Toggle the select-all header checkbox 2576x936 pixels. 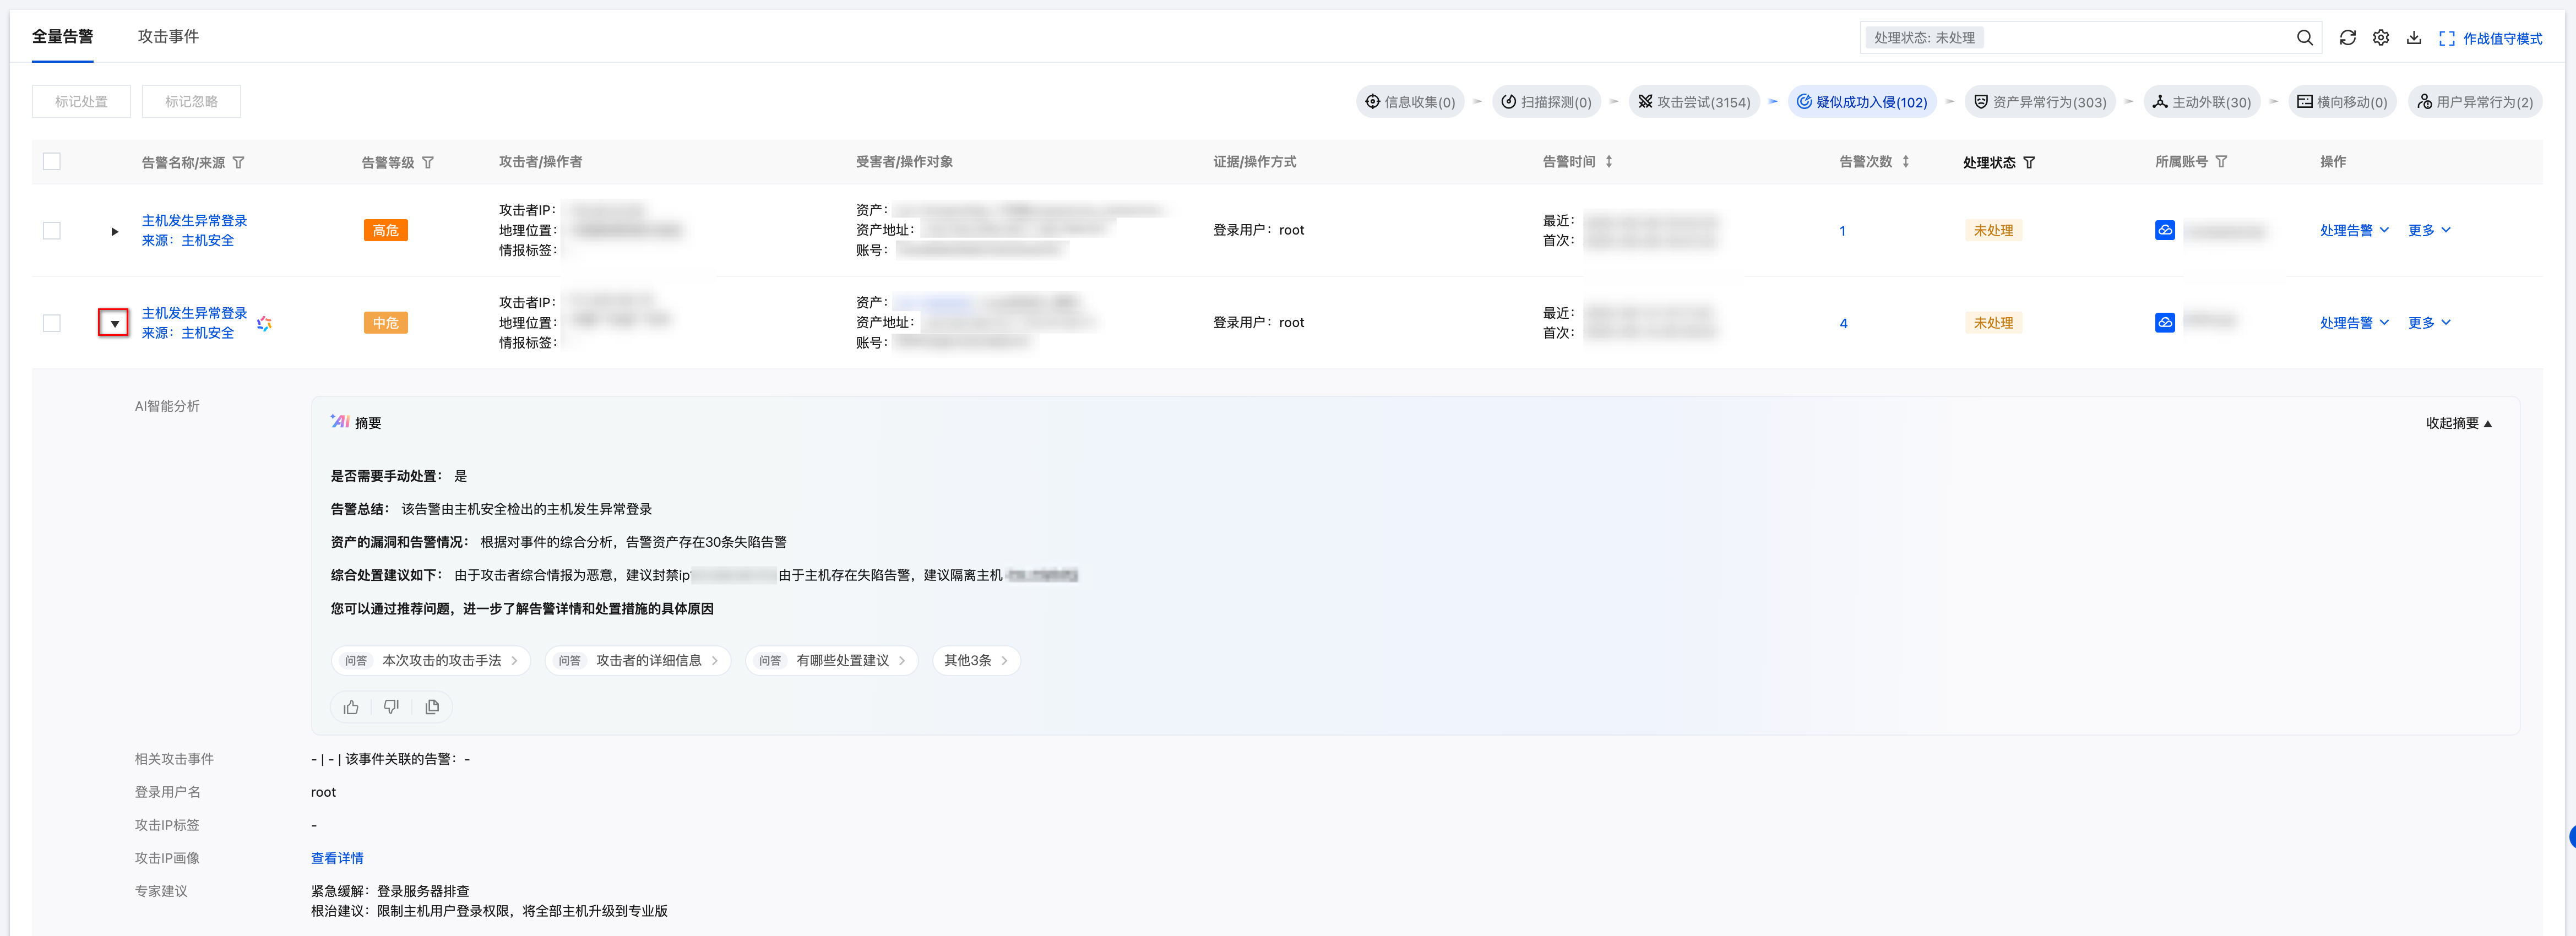(x=52, y=162)
